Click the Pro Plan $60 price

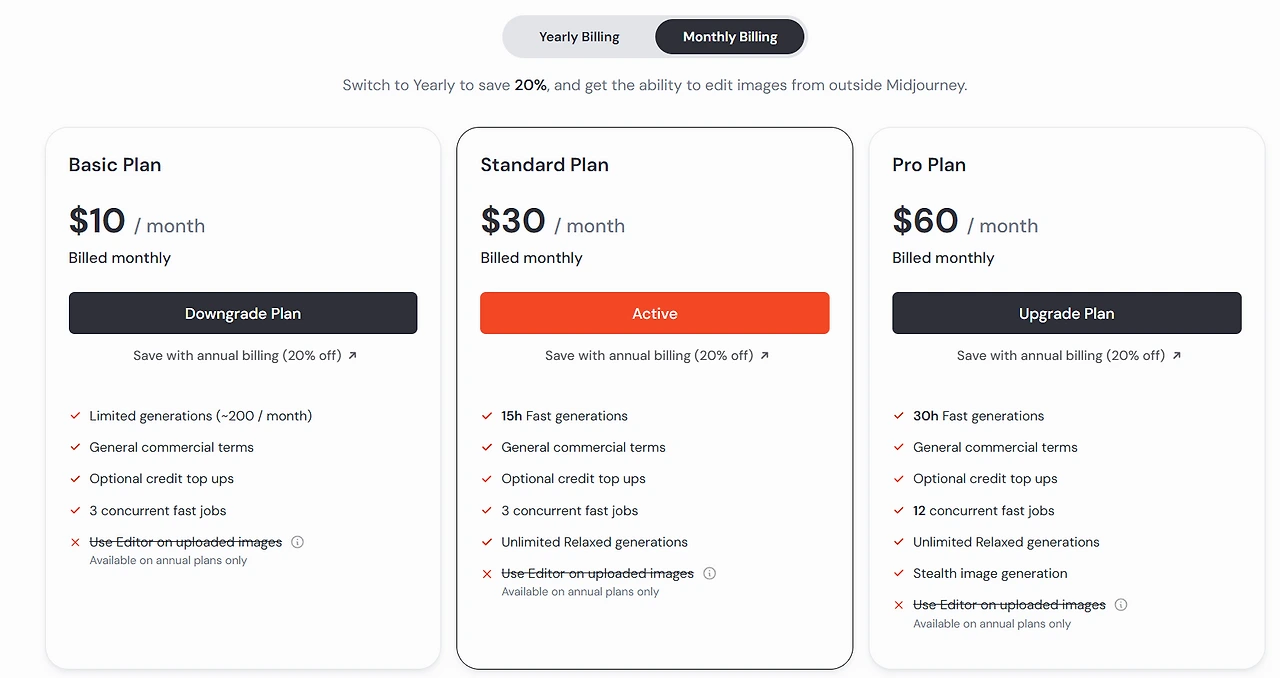click(x=925, y=221)
